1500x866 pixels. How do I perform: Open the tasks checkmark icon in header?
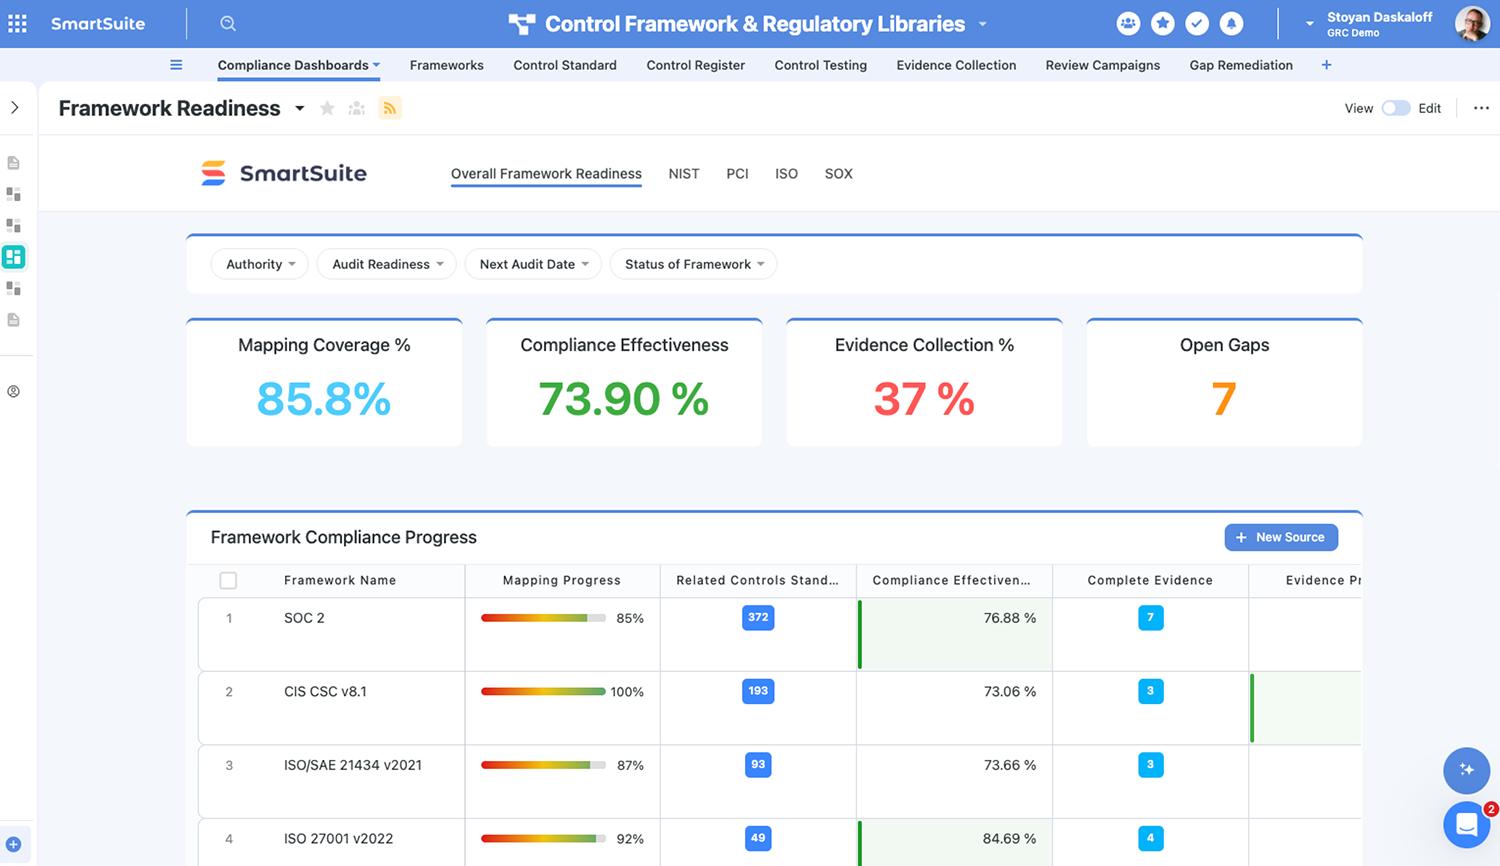click(1197, 23)
